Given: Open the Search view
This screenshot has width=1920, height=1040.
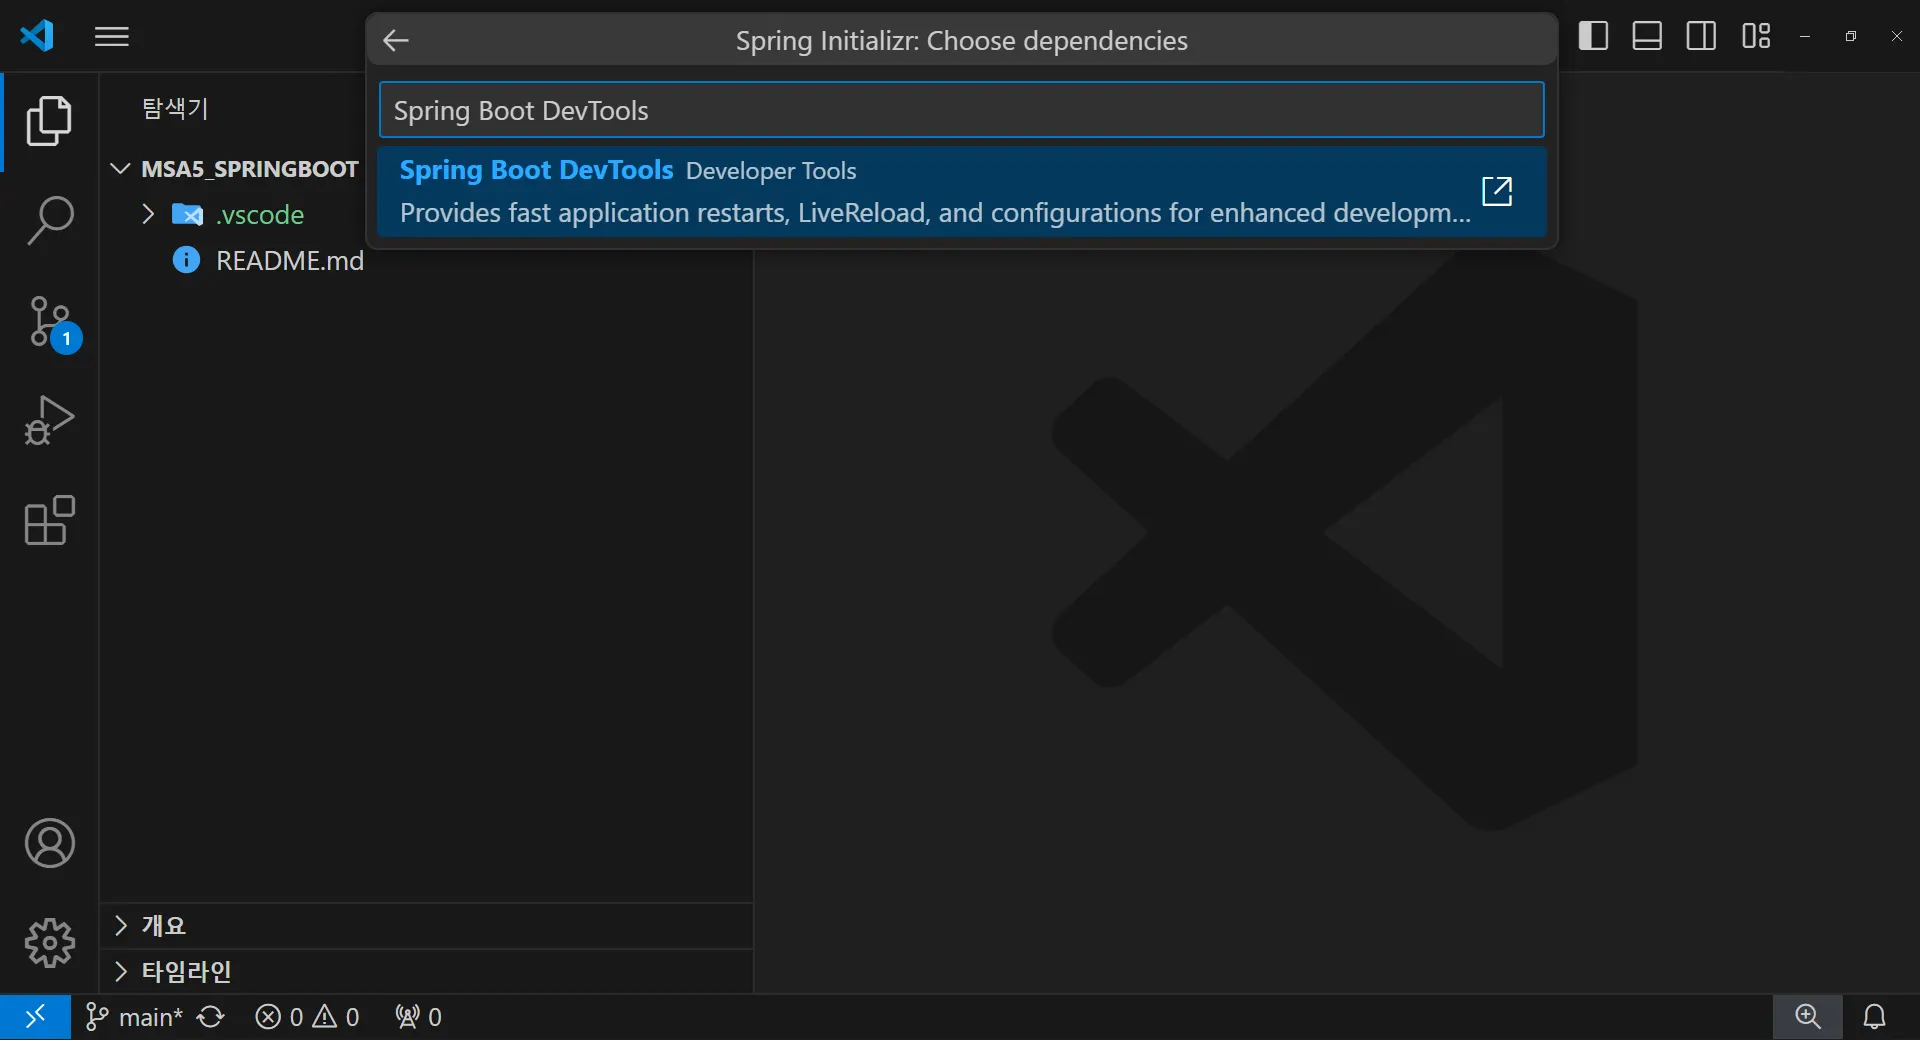Looking at the screenshot, I should click(x=49, y=221).
